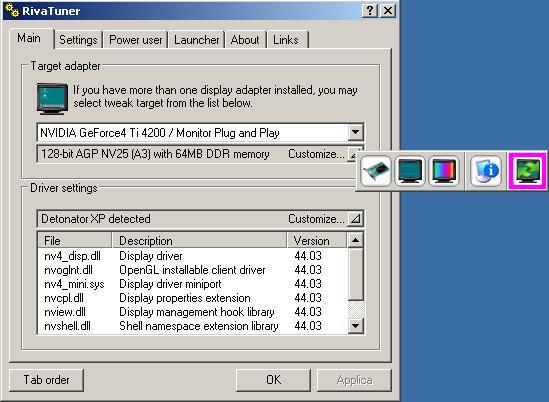
Task: Switch to the Links tab
Action: pos(286,40)
